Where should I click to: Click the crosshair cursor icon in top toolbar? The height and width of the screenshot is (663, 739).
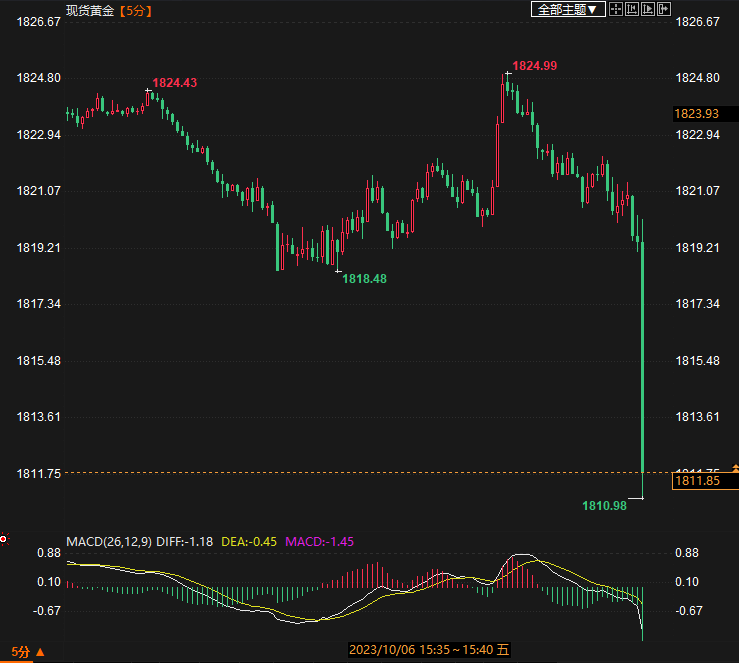(x=616, y=9)
